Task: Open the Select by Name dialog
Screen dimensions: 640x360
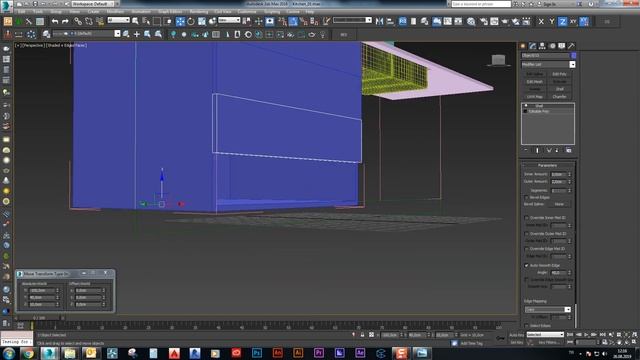Action: pyautogui.click(x=146, y=21)
